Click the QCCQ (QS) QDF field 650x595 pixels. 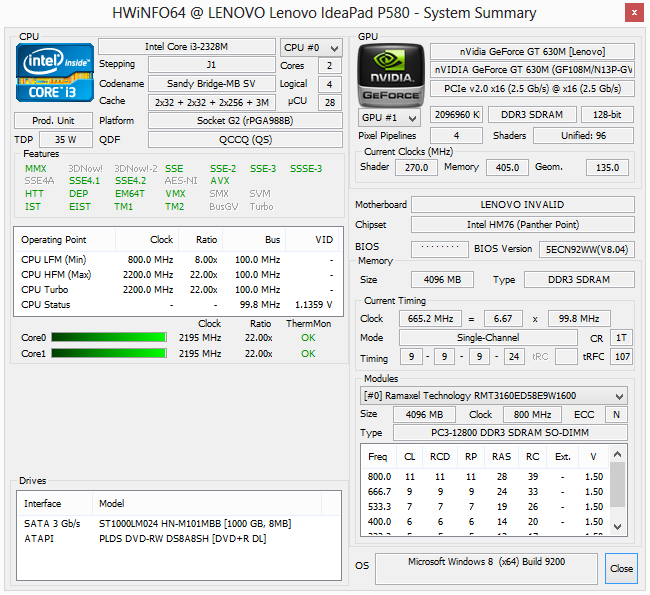coord(245,140)
